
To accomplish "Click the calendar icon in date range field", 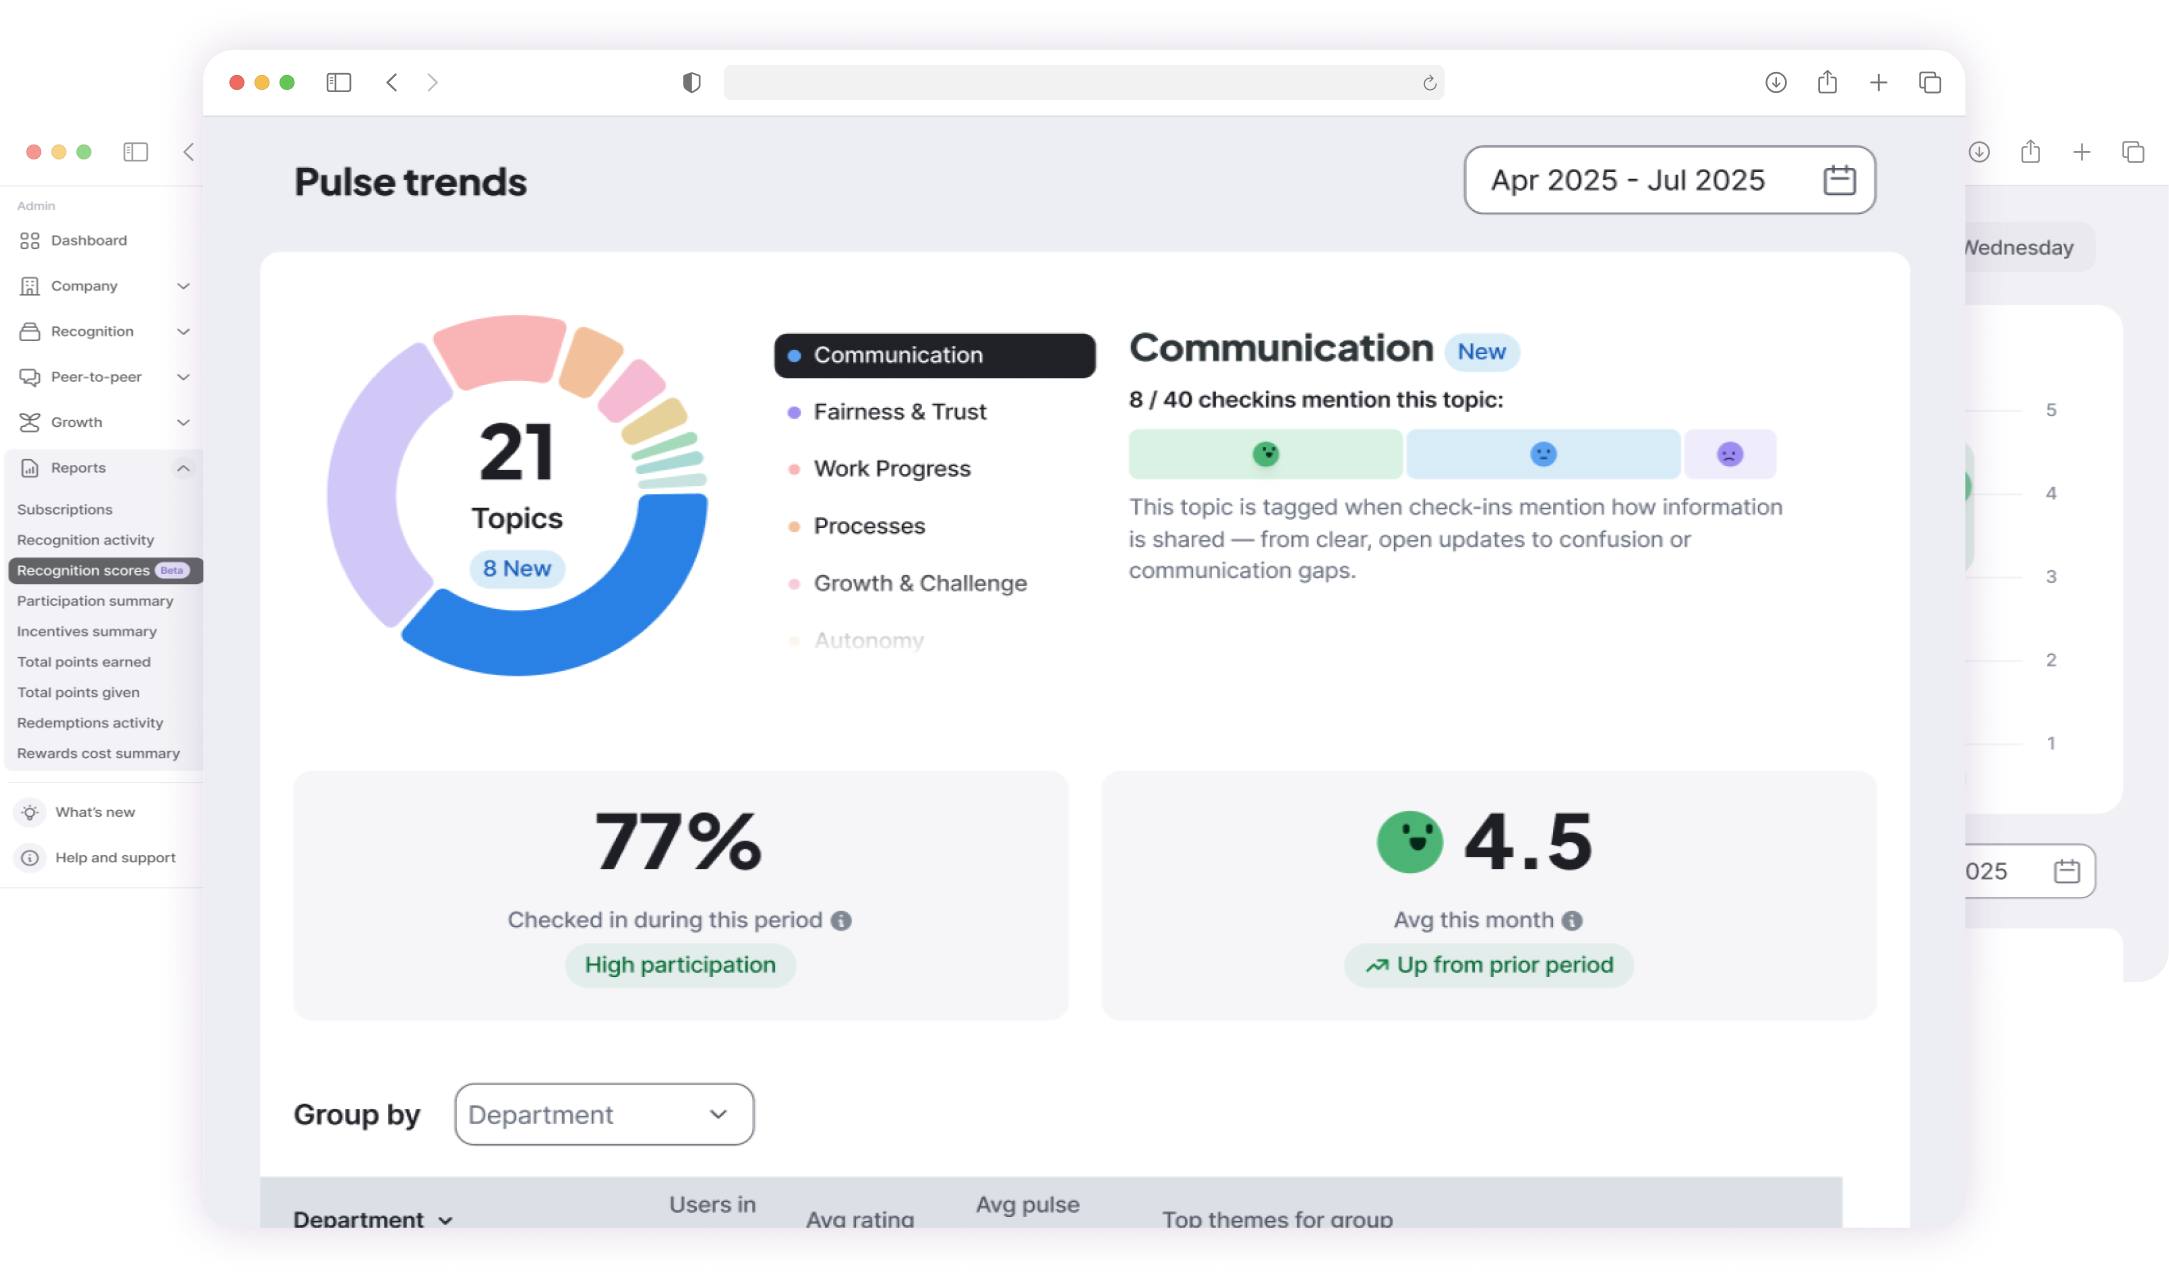I will (1839, 181).
